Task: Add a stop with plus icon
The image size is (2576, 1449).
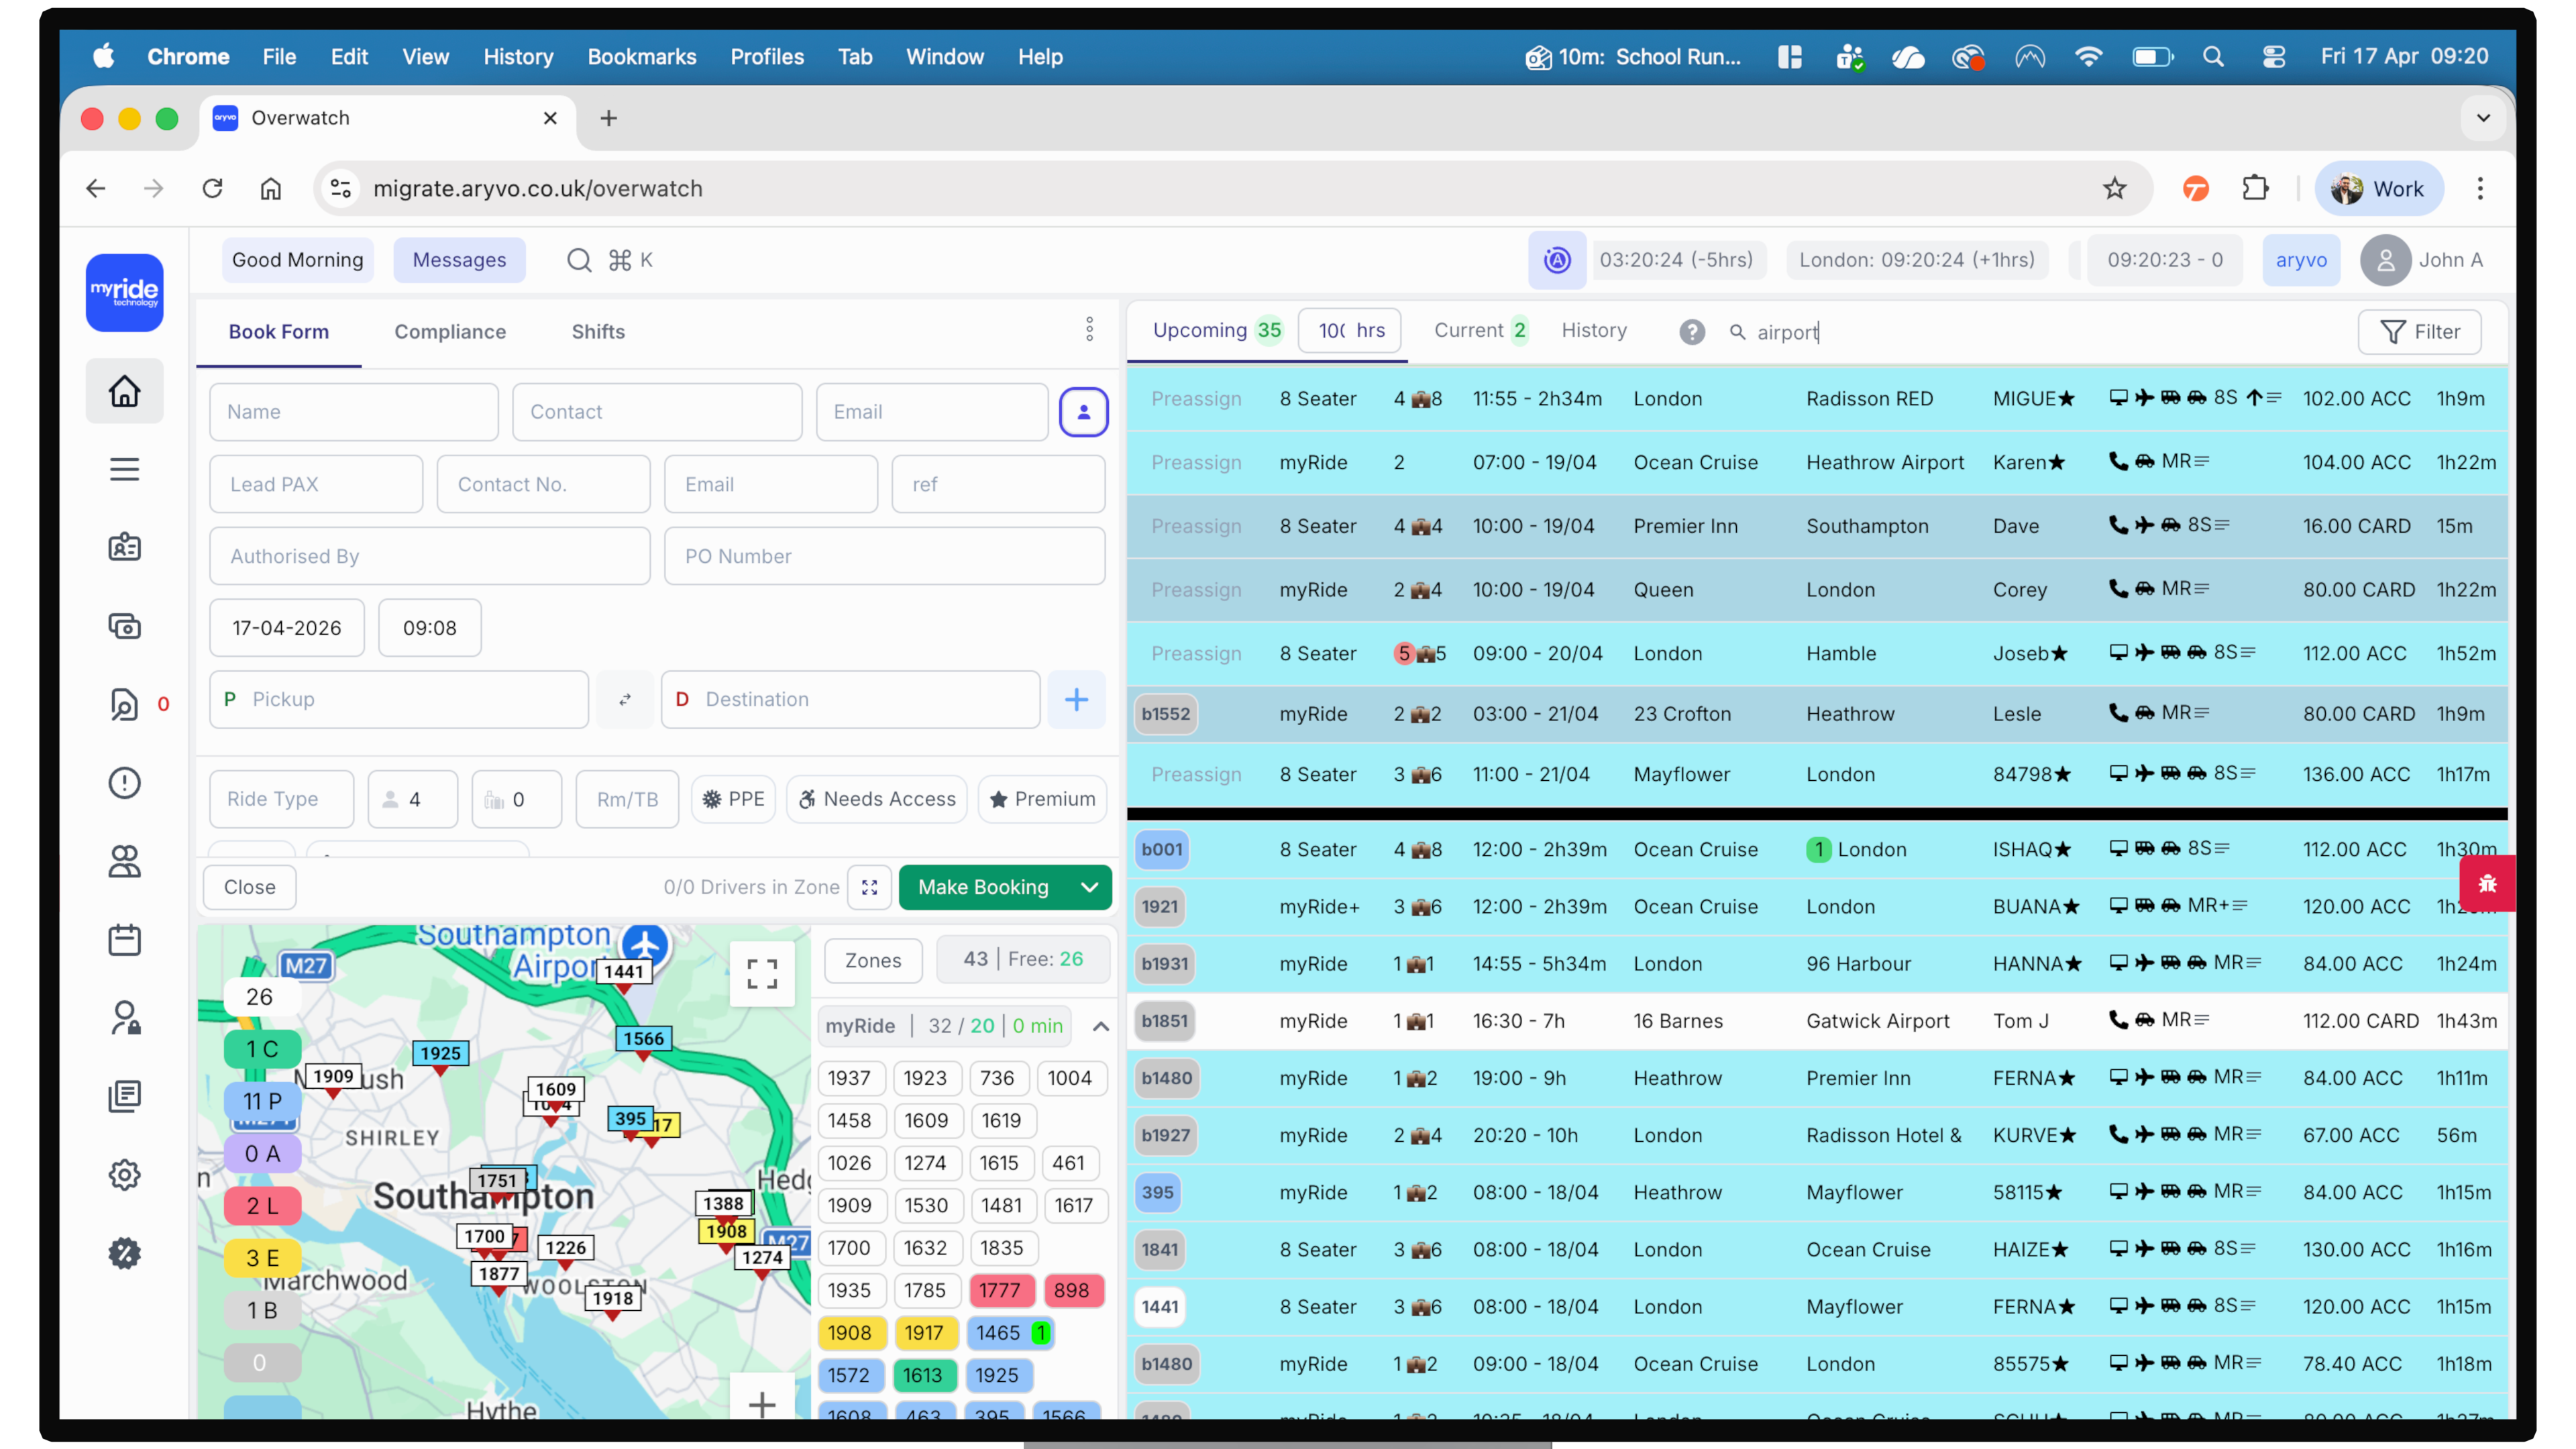Action: click(1076, 699)
